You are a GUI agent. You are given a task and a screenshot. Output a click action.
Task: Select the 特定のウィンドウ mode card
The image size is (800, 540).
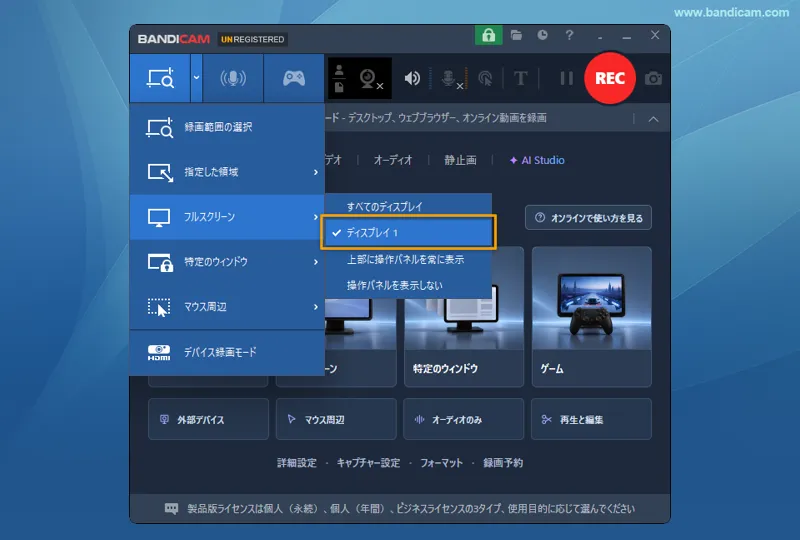[x=464, y=317]
